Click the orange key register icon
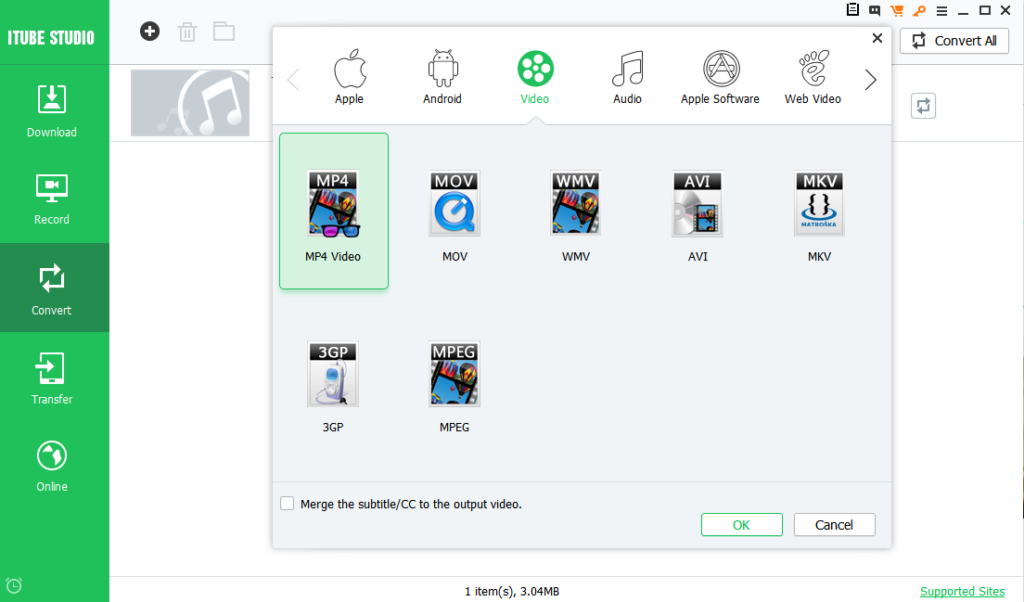The image size is (1024, 602). tap(919, 10)
